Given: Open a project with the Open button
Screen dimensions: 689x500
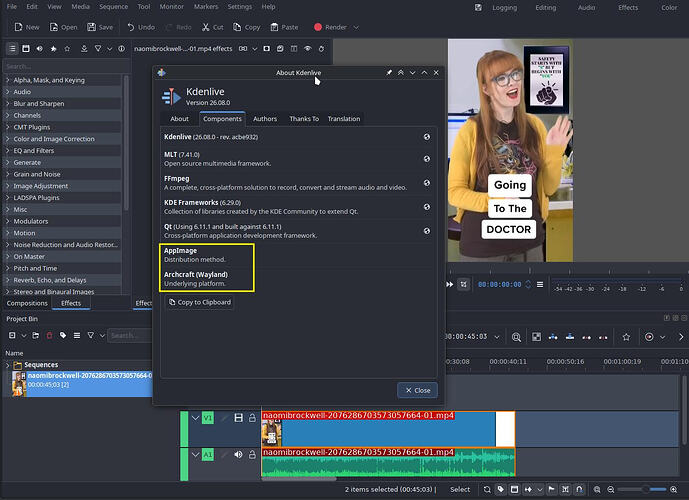Looking at the screenshot, I should [x=63, y=27].
